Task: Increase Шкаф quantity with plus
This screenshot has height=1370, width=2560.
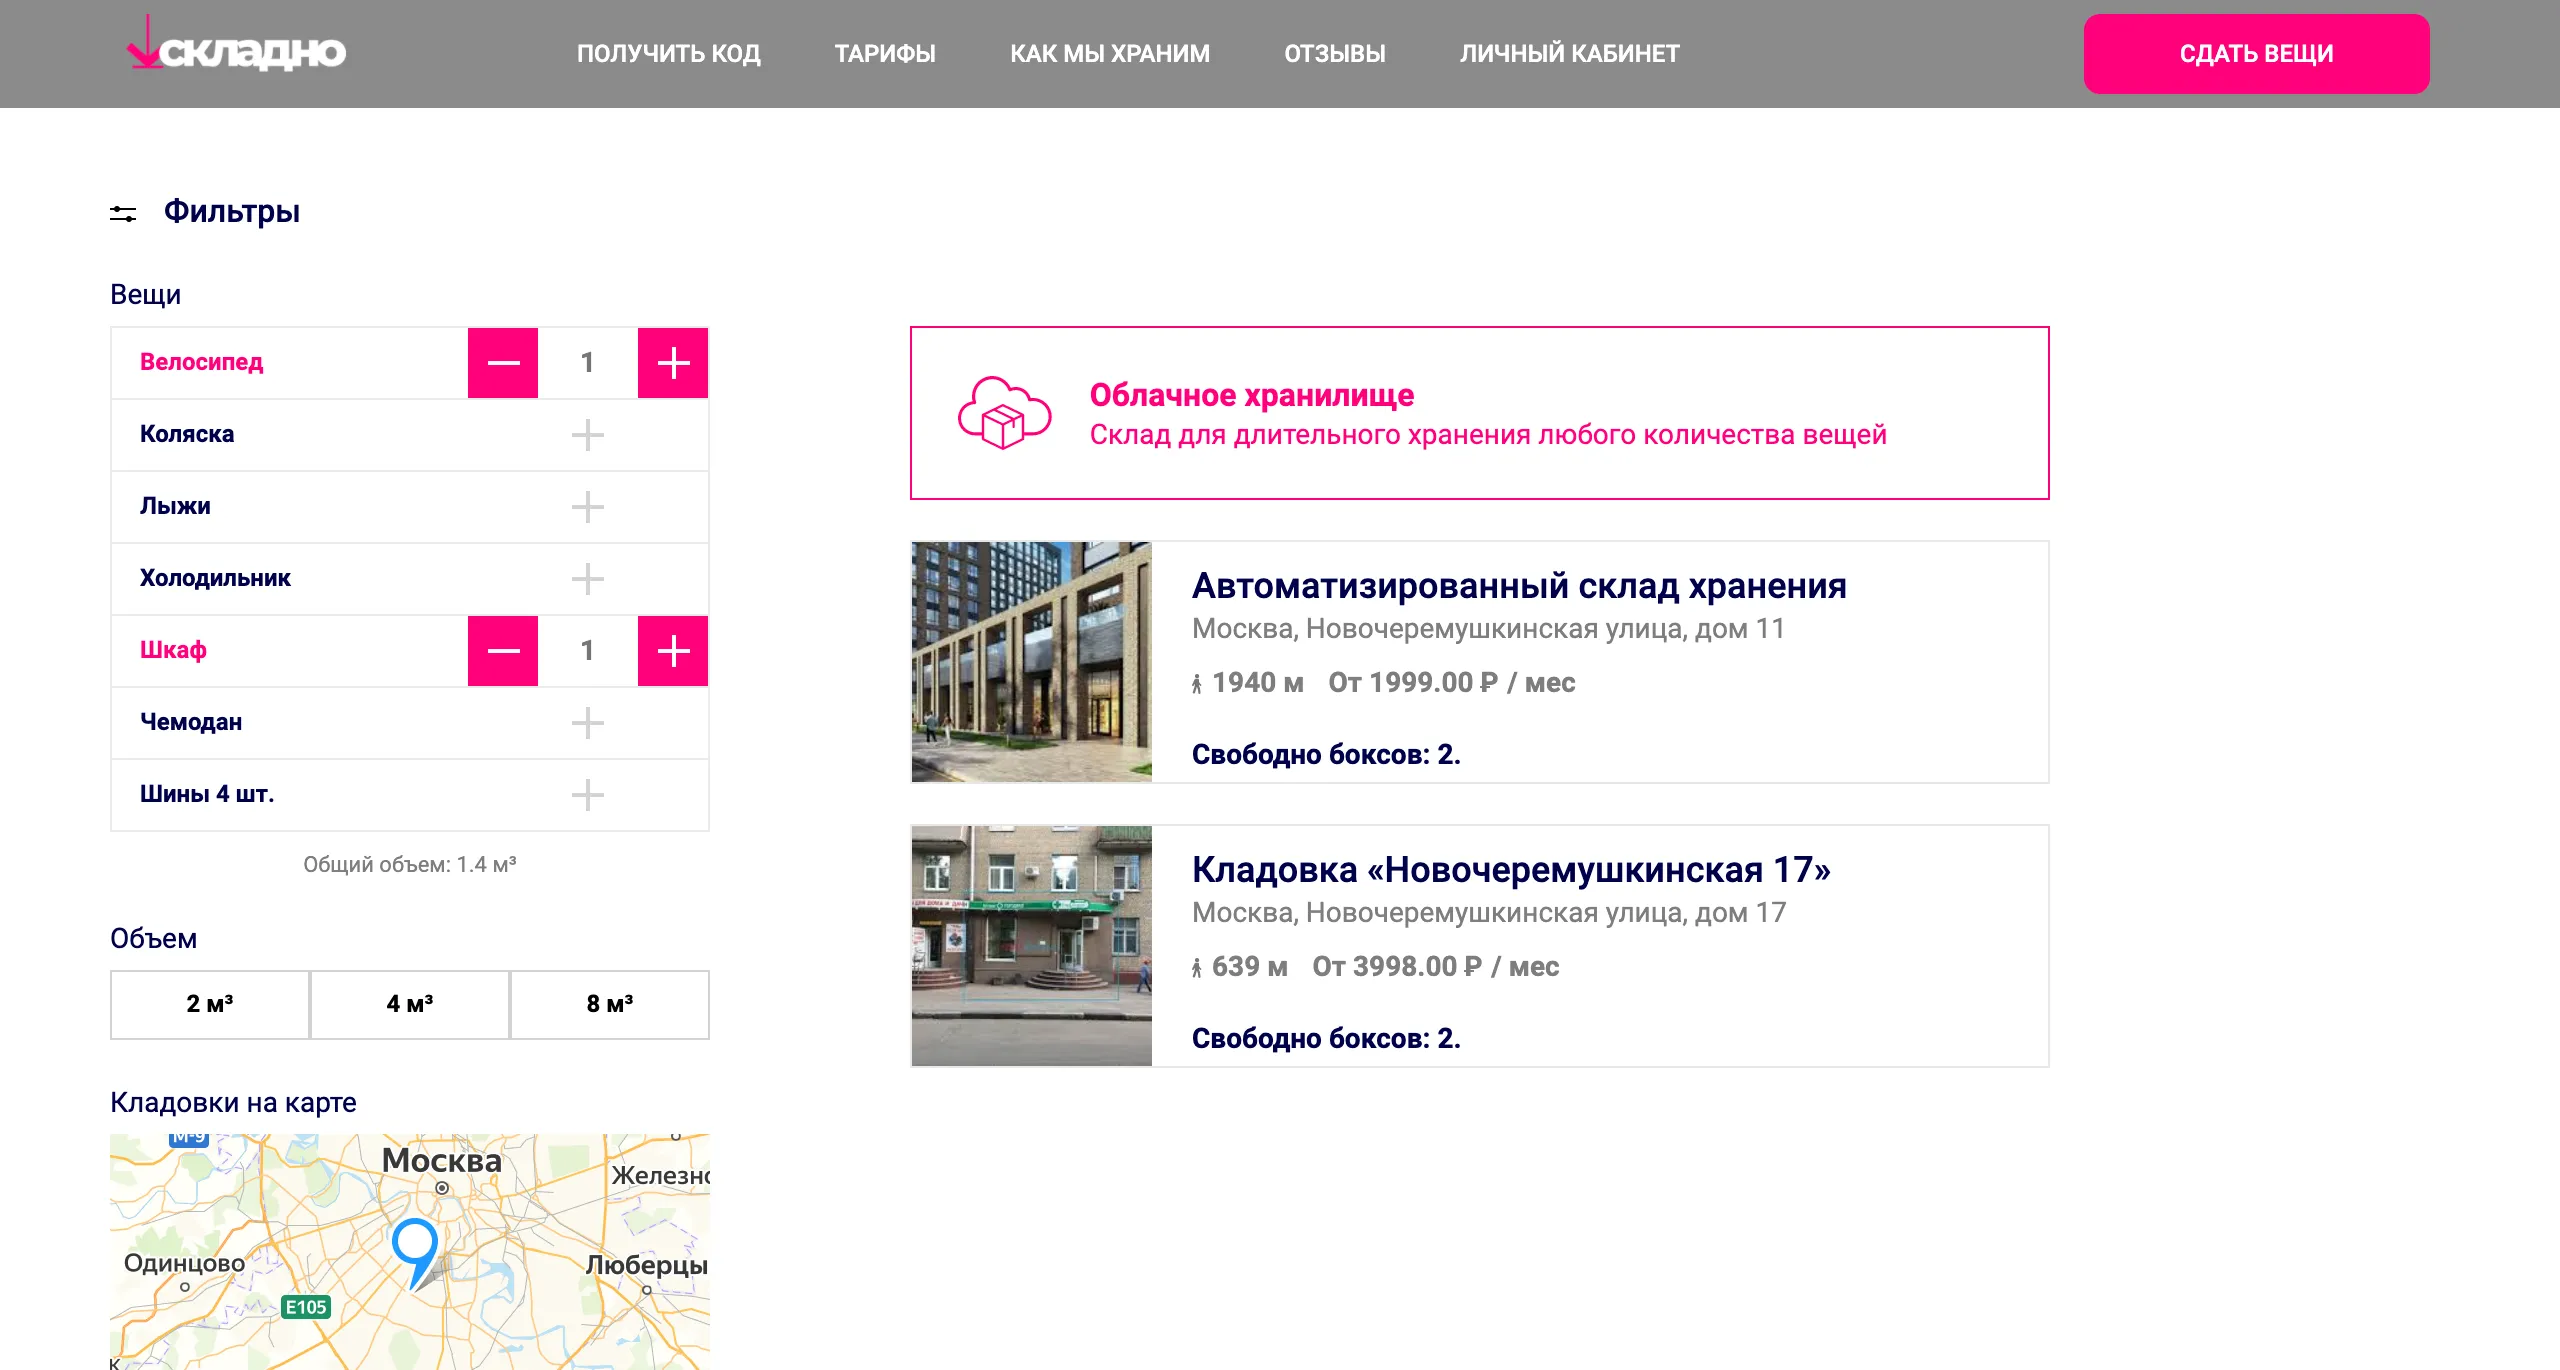Action: (x=673, y=651)
